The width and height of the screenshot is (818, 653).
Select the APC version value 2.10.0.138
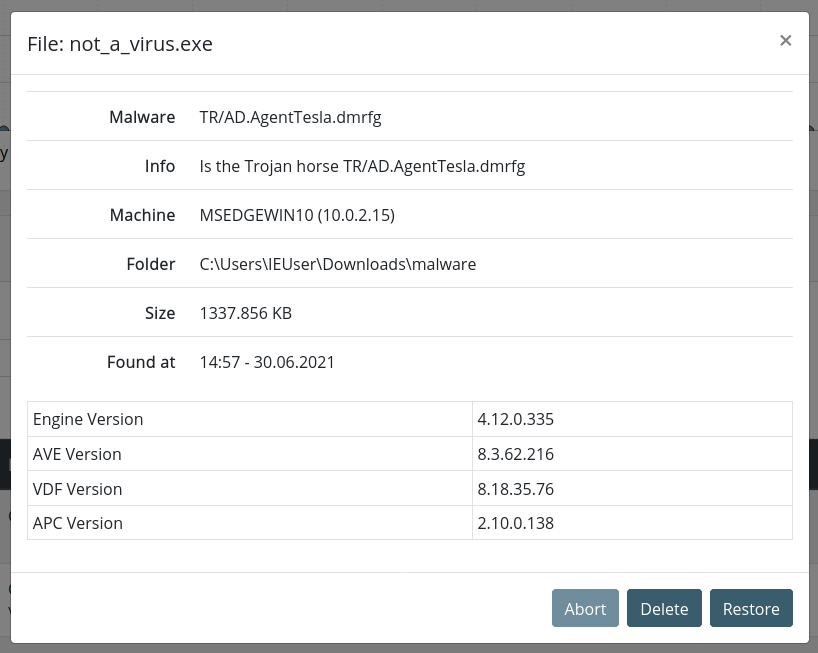coord(516,523)
